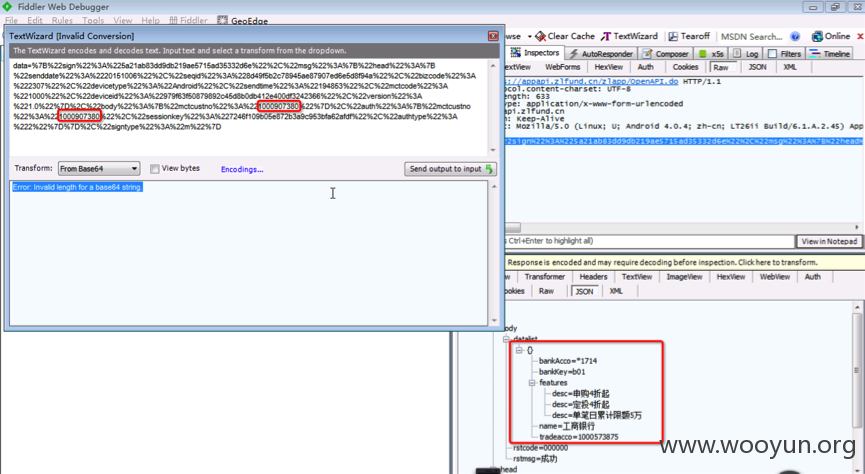The image size is (865, 474).
Task: Click the AutoResponder lightning icon
Action: click(574, 54)
